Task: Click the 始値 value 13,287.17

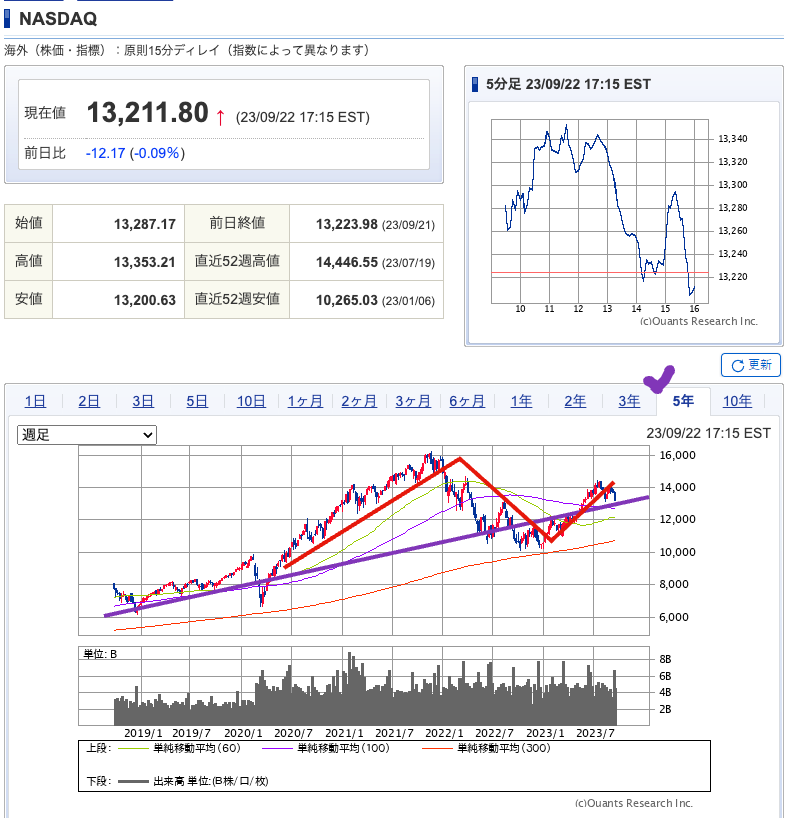Action: [145, 224]
